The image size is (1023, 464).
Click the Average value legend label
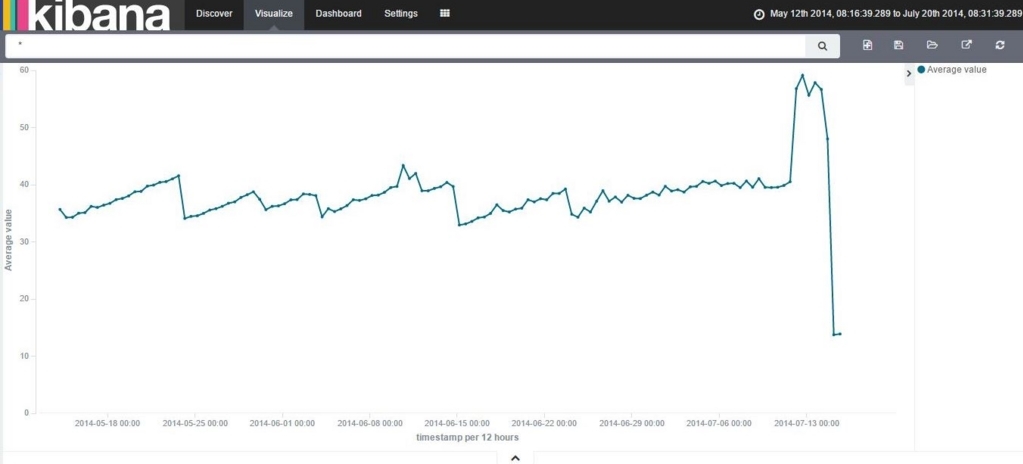click(956, 69)
